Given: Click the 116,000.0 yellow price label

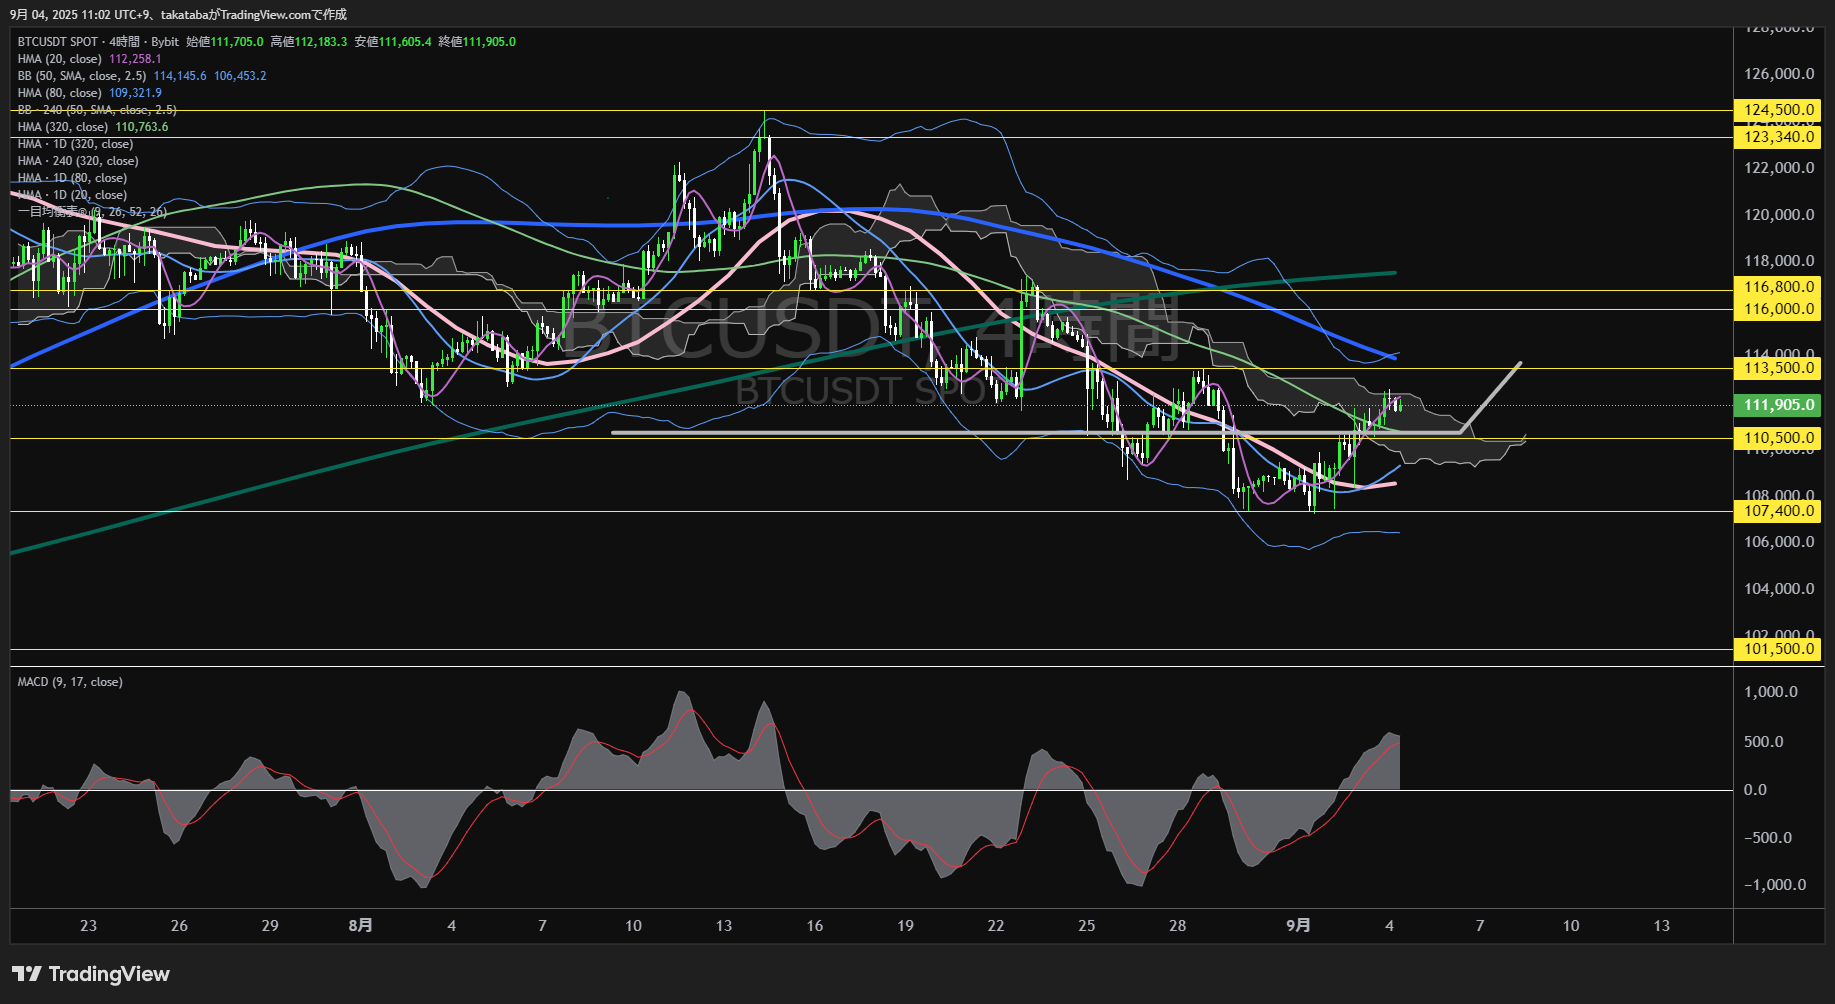Looking at the screenshot, I should click(x=1778, y=309).
